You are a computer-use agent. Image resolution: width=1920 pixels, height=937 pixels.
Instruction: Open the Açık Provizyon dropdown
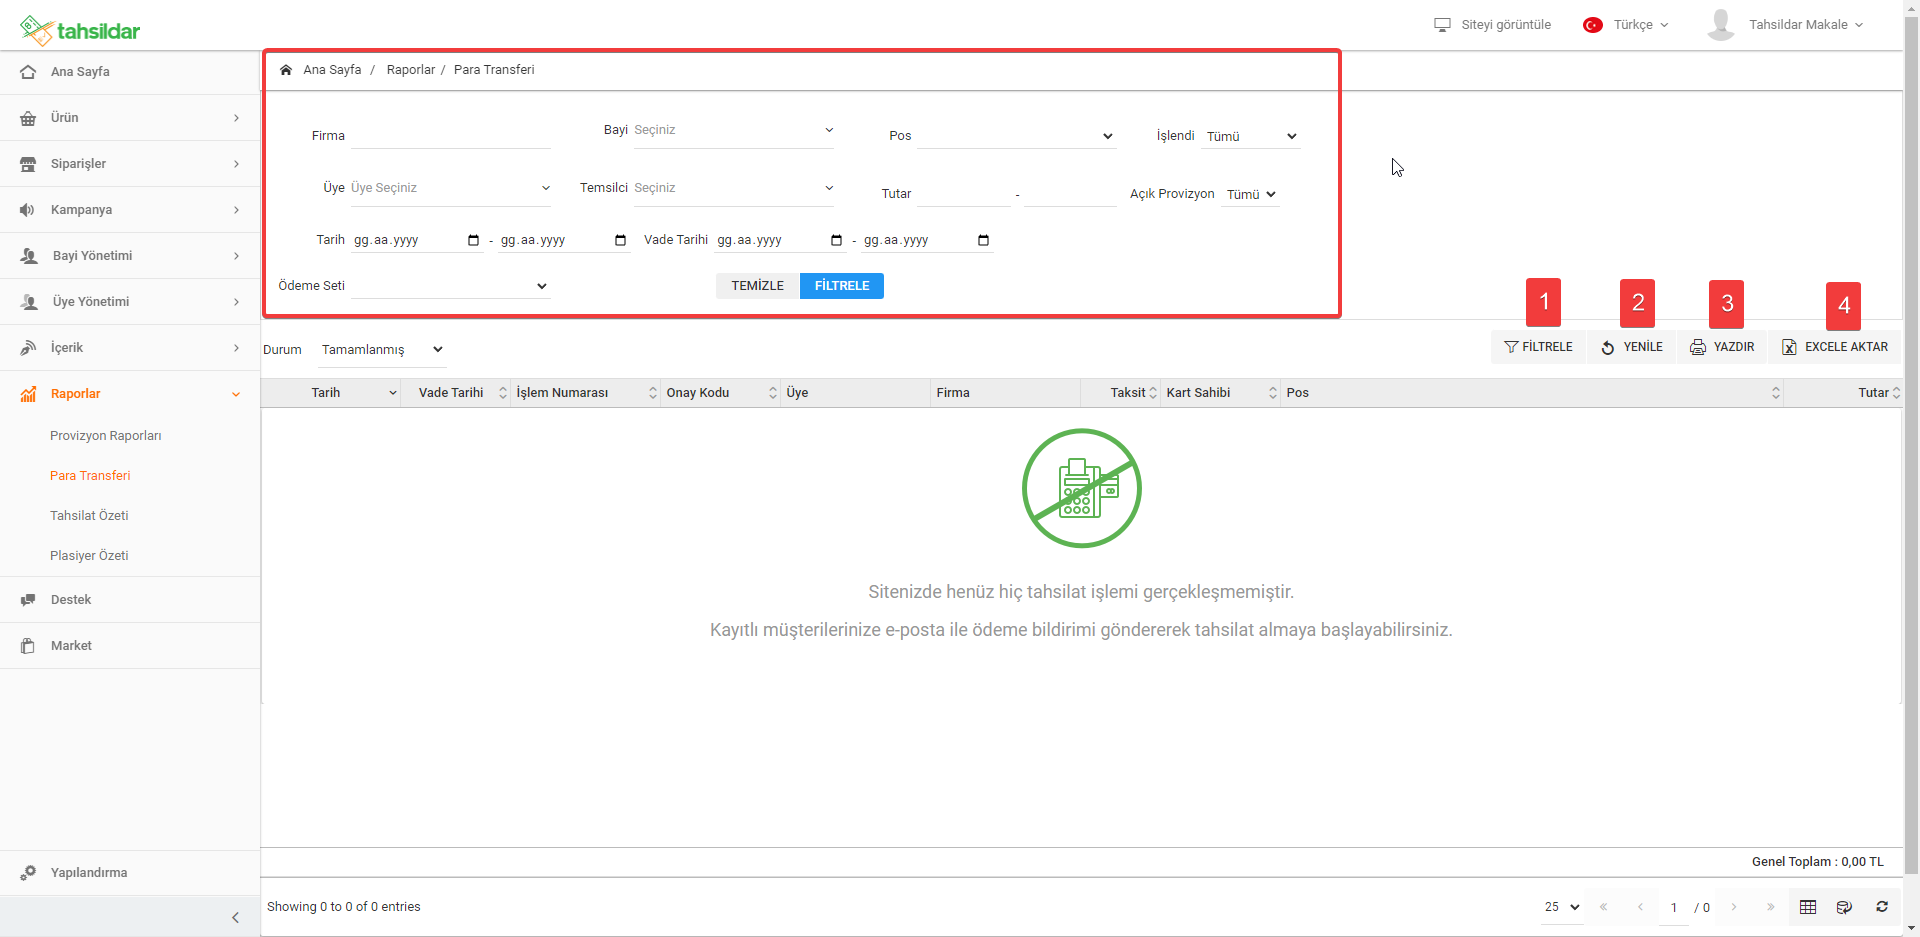[1251, 195]
